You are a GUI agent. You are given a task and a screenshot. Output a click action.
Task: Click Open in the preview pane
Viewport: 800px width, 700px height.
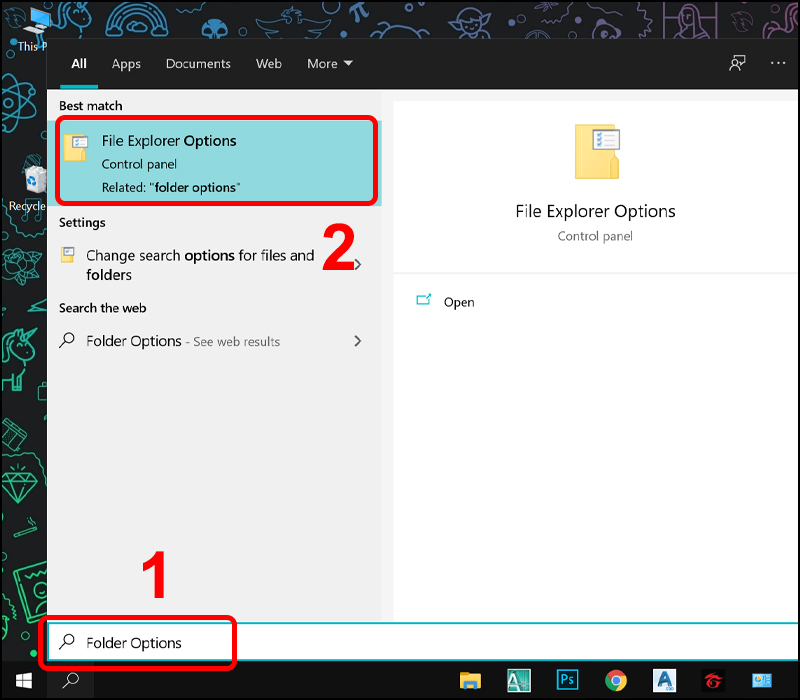tap(459, 302)
